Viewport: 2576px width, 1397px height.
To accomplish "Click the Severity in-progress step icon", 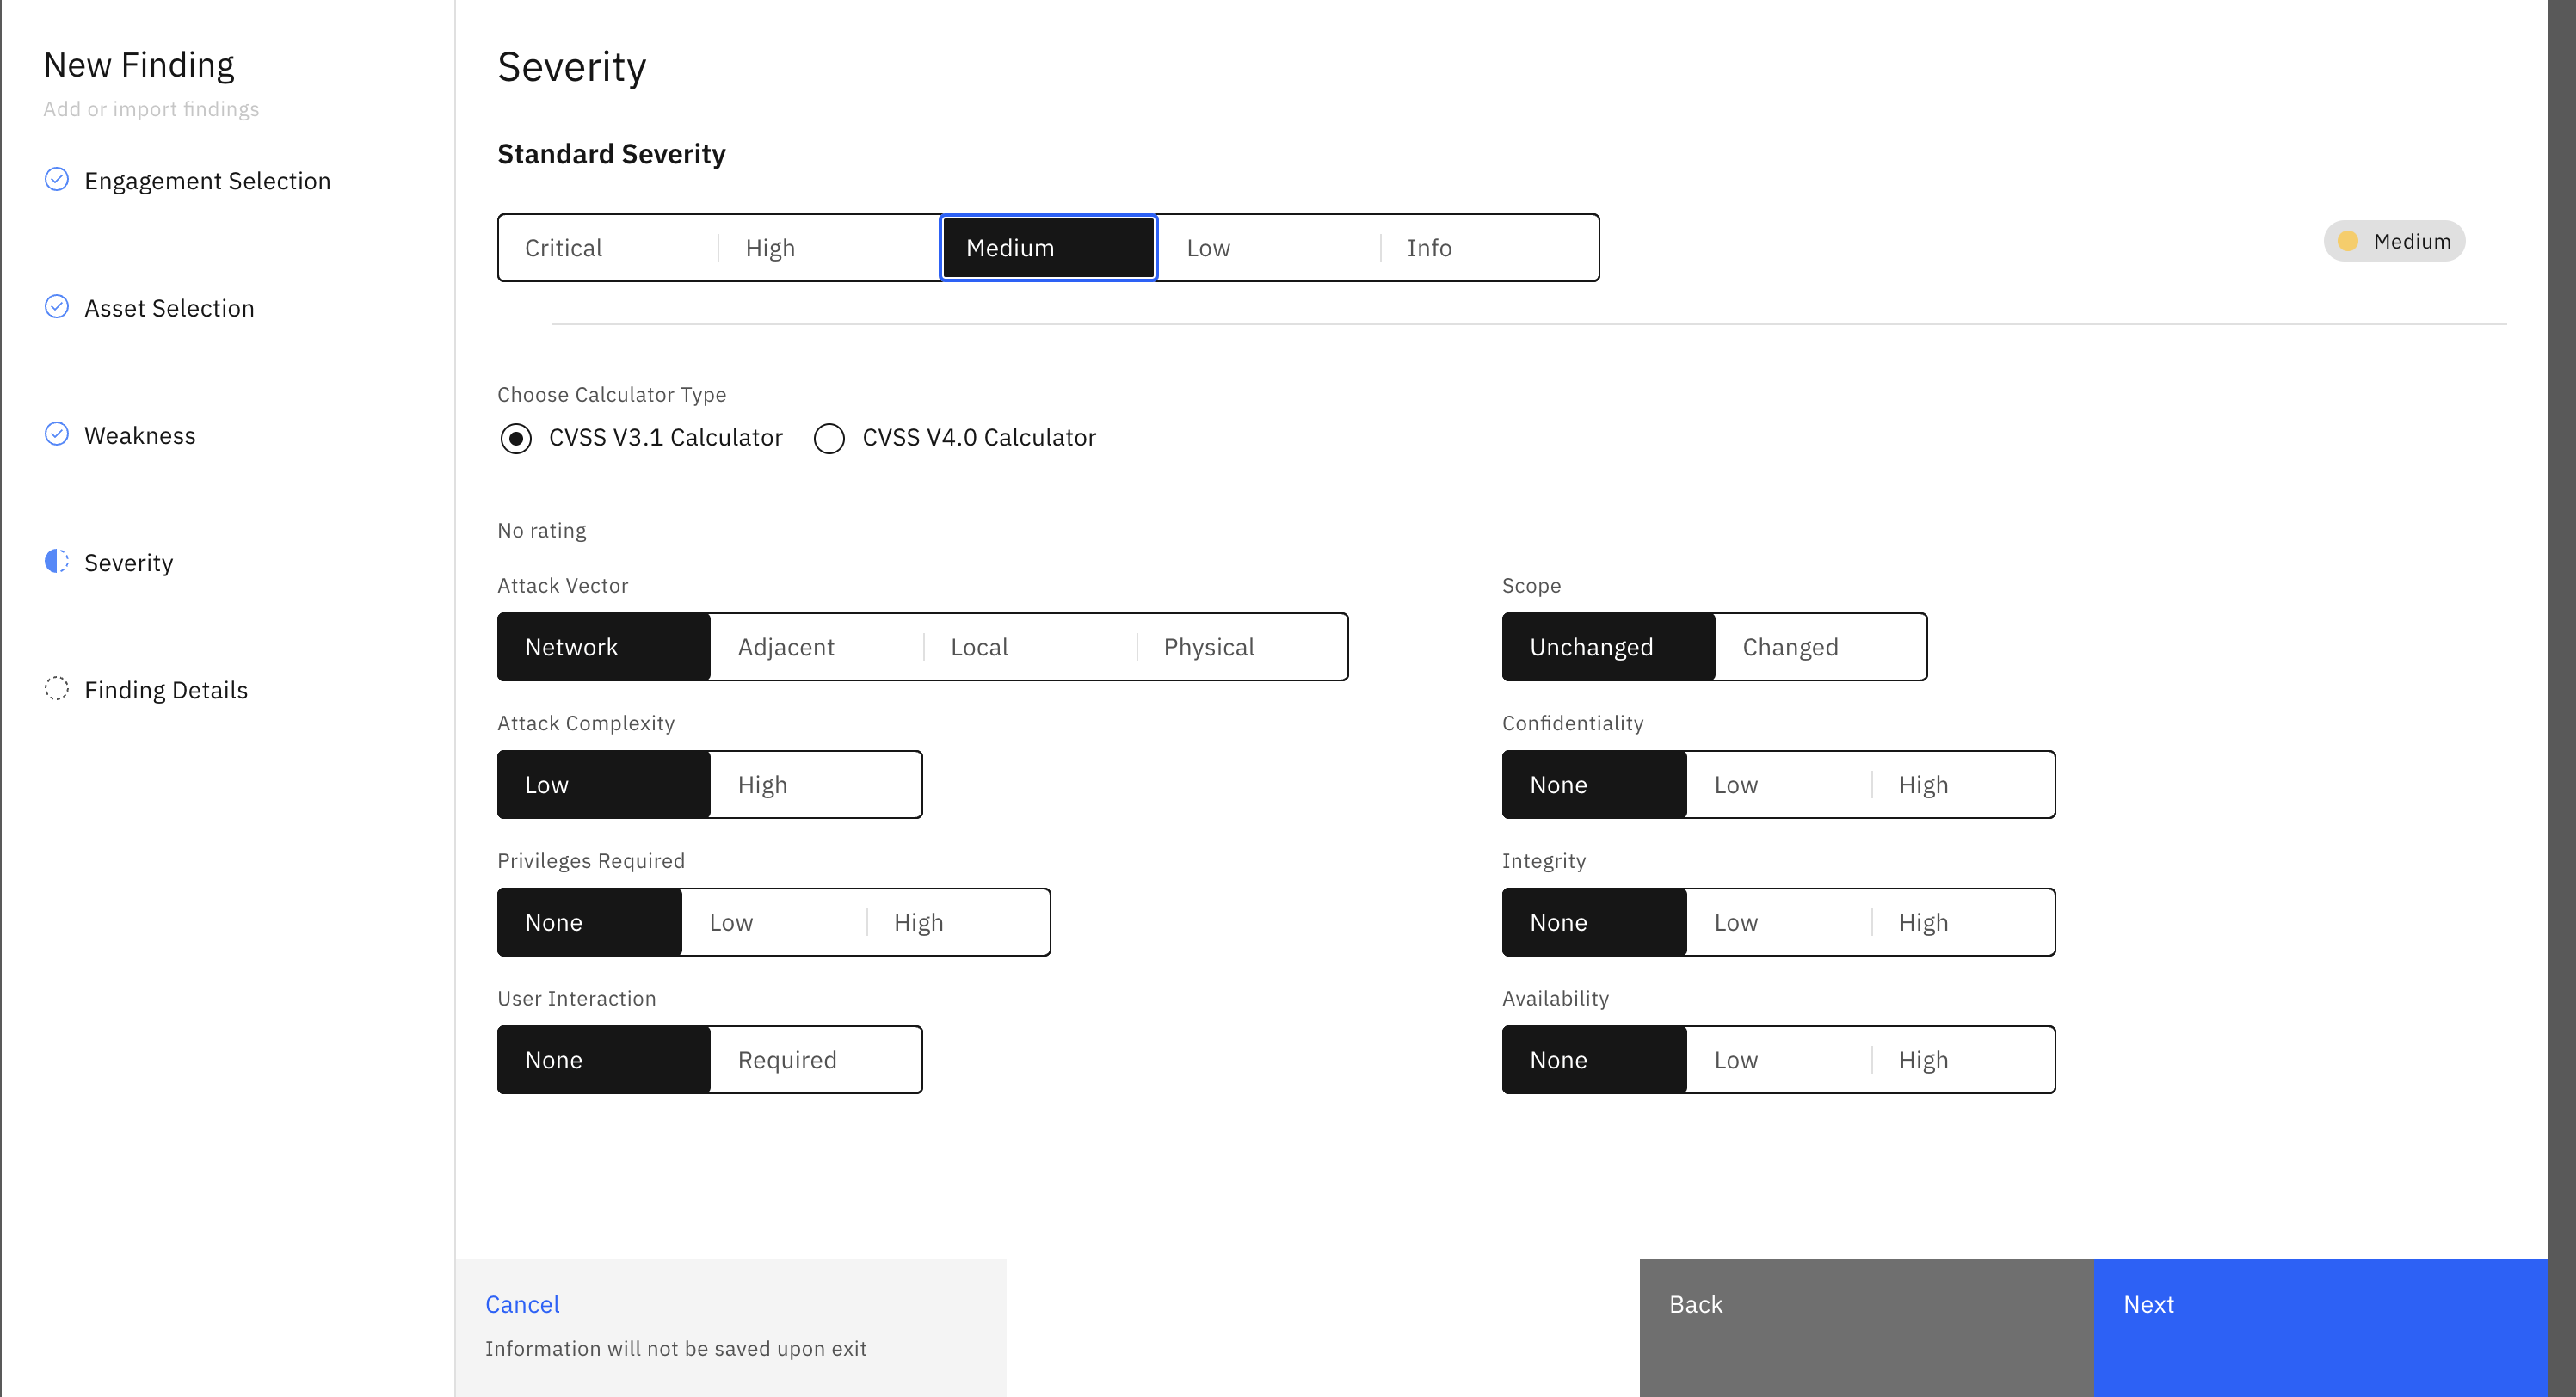I will (57, 562).
